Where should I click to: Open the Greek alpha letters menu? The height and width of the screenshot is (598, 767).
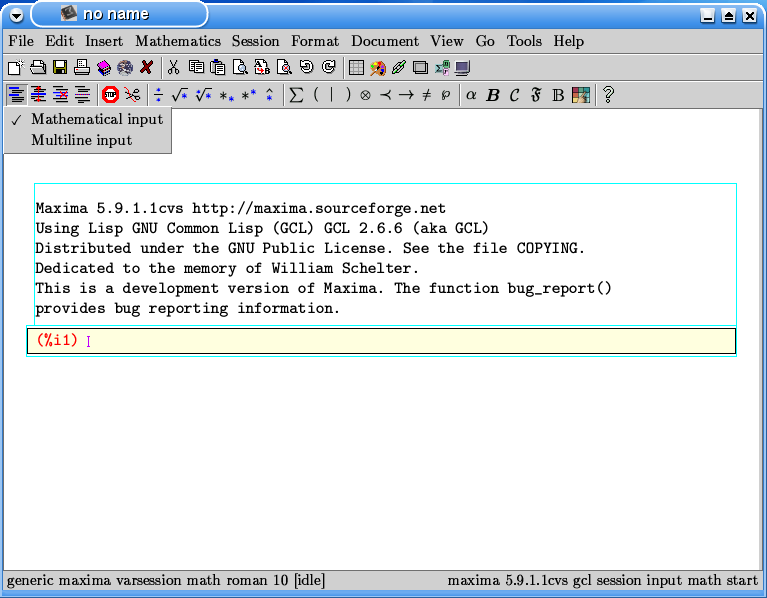(x=471, y=94)
